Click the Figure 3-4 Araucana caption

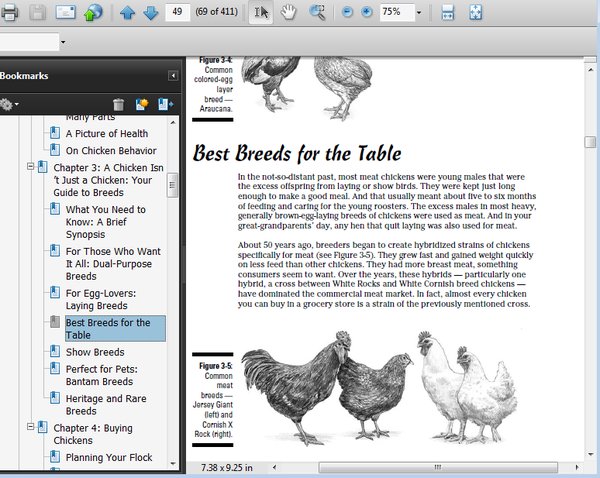213,84
